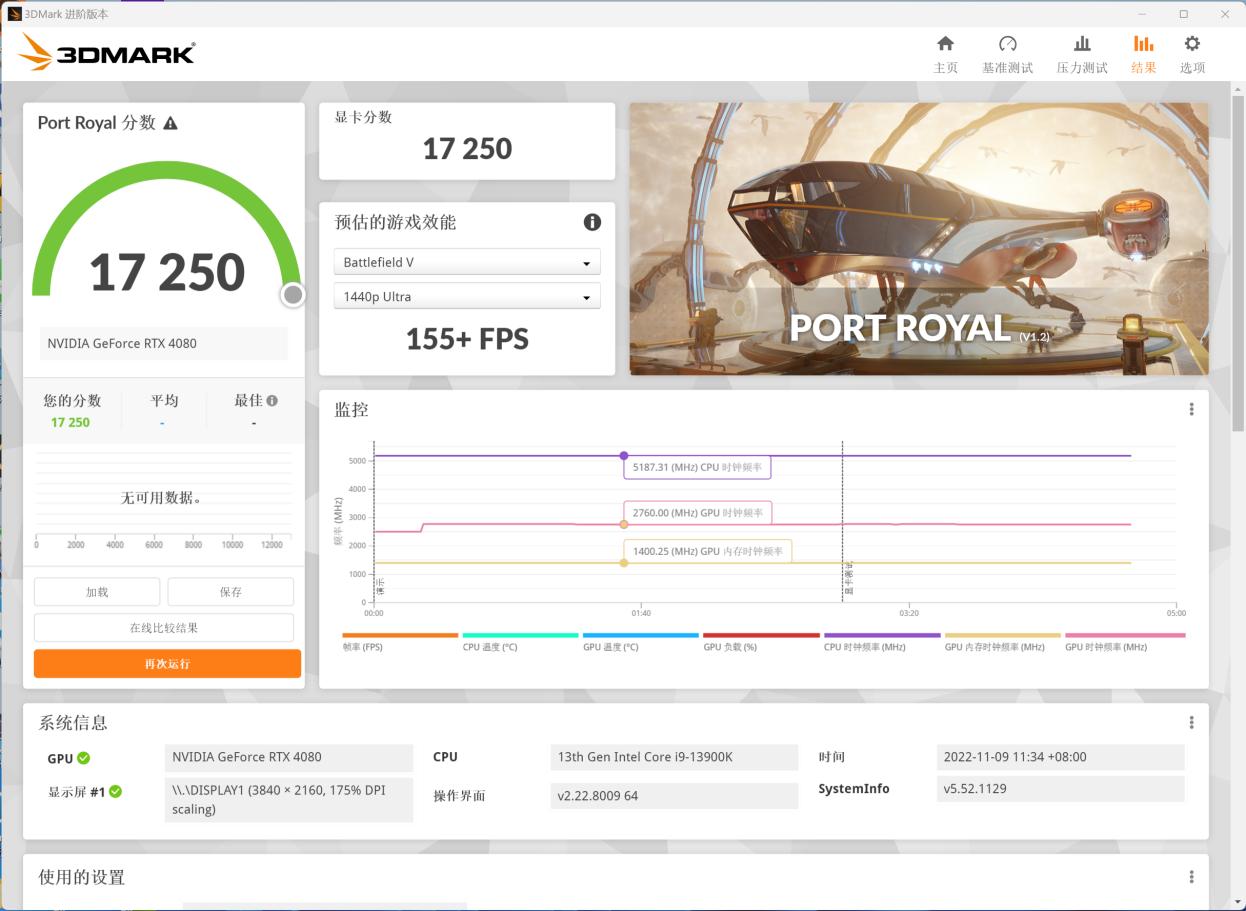Open the 1440p Ultra quality dropdown
The height and width of the screenshot is (911, 1246).
[466, 296]
